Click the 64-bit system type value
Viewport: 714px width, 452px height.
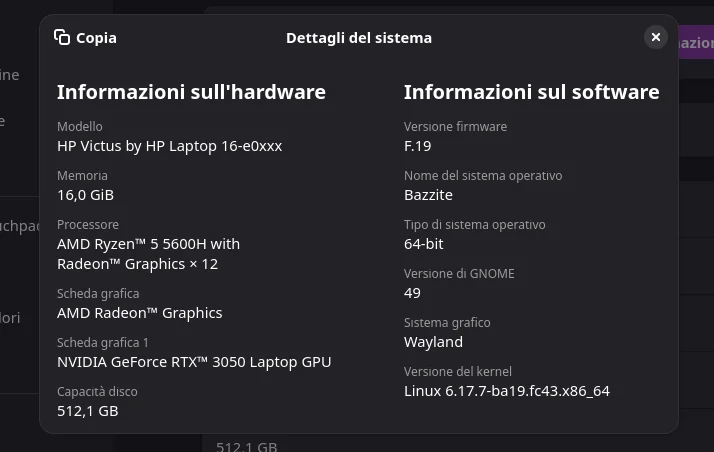click(x=423, y=244)
